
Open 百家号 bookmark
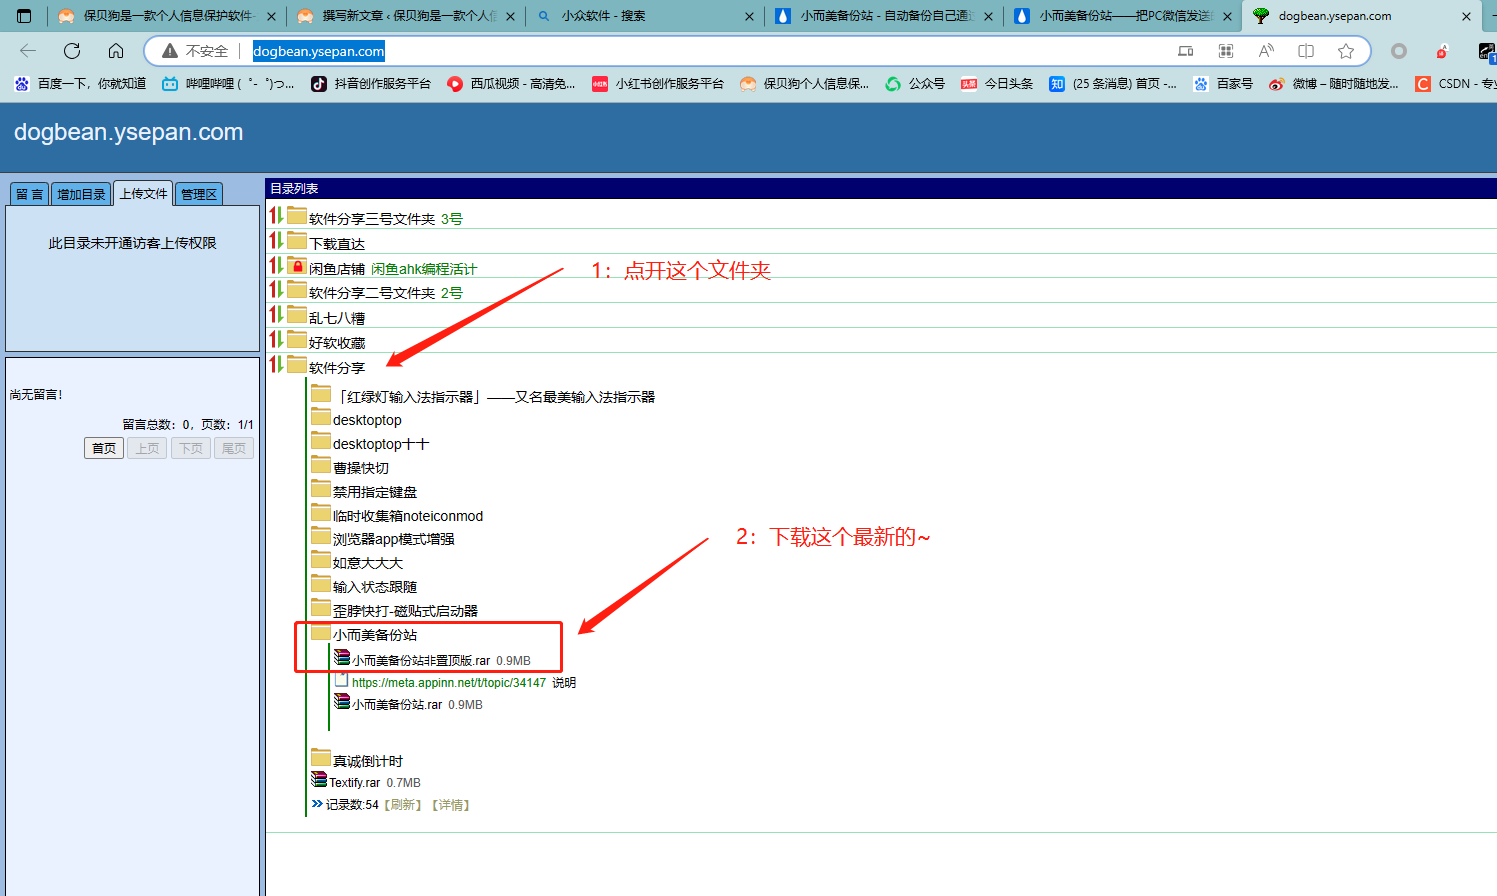click(1223, 84)
